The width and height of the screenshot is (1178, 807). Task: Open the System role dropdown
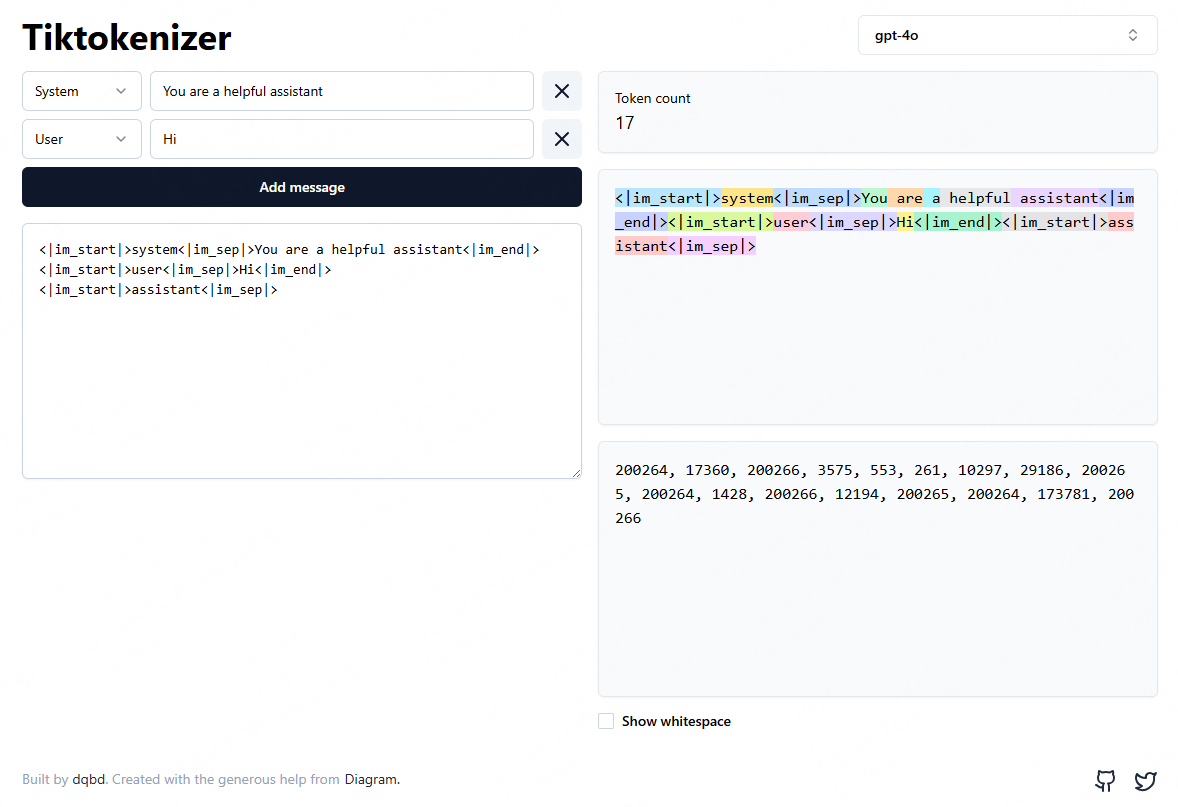pos(82,91)
